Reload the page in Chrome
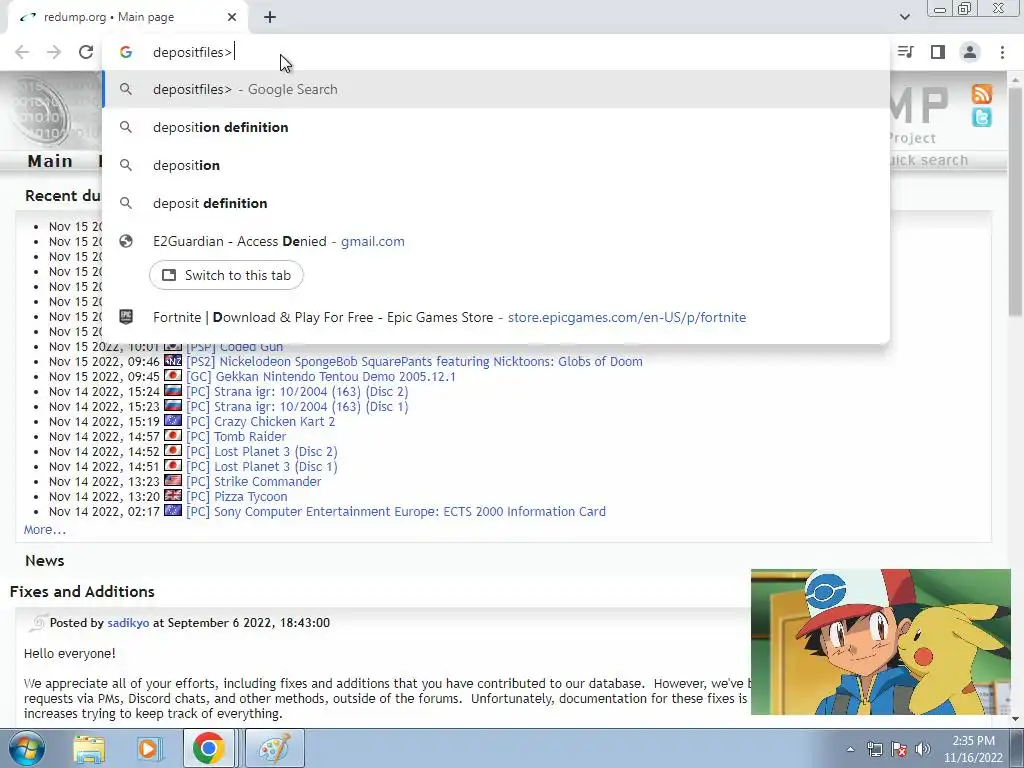Screen dimensions: 1024x768 point(86,52)
